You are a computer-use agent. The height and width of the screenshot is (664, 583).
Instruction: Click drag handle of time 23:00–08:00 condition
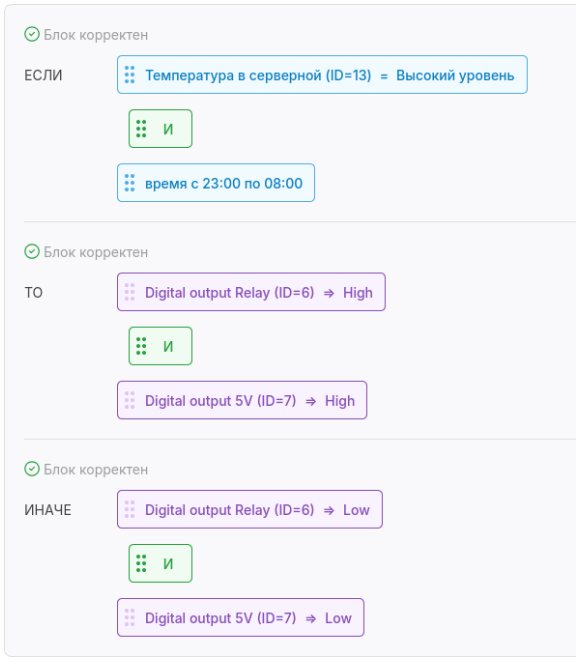pyautogui.click(x=130, y=183)
